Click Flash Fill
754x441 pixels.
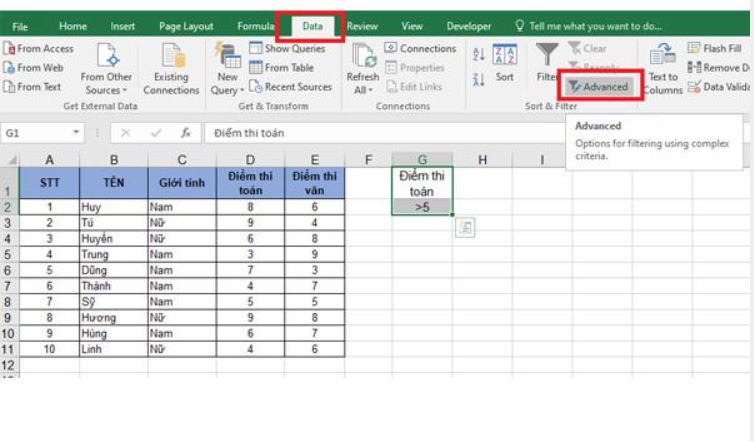[x=715, y=48]
